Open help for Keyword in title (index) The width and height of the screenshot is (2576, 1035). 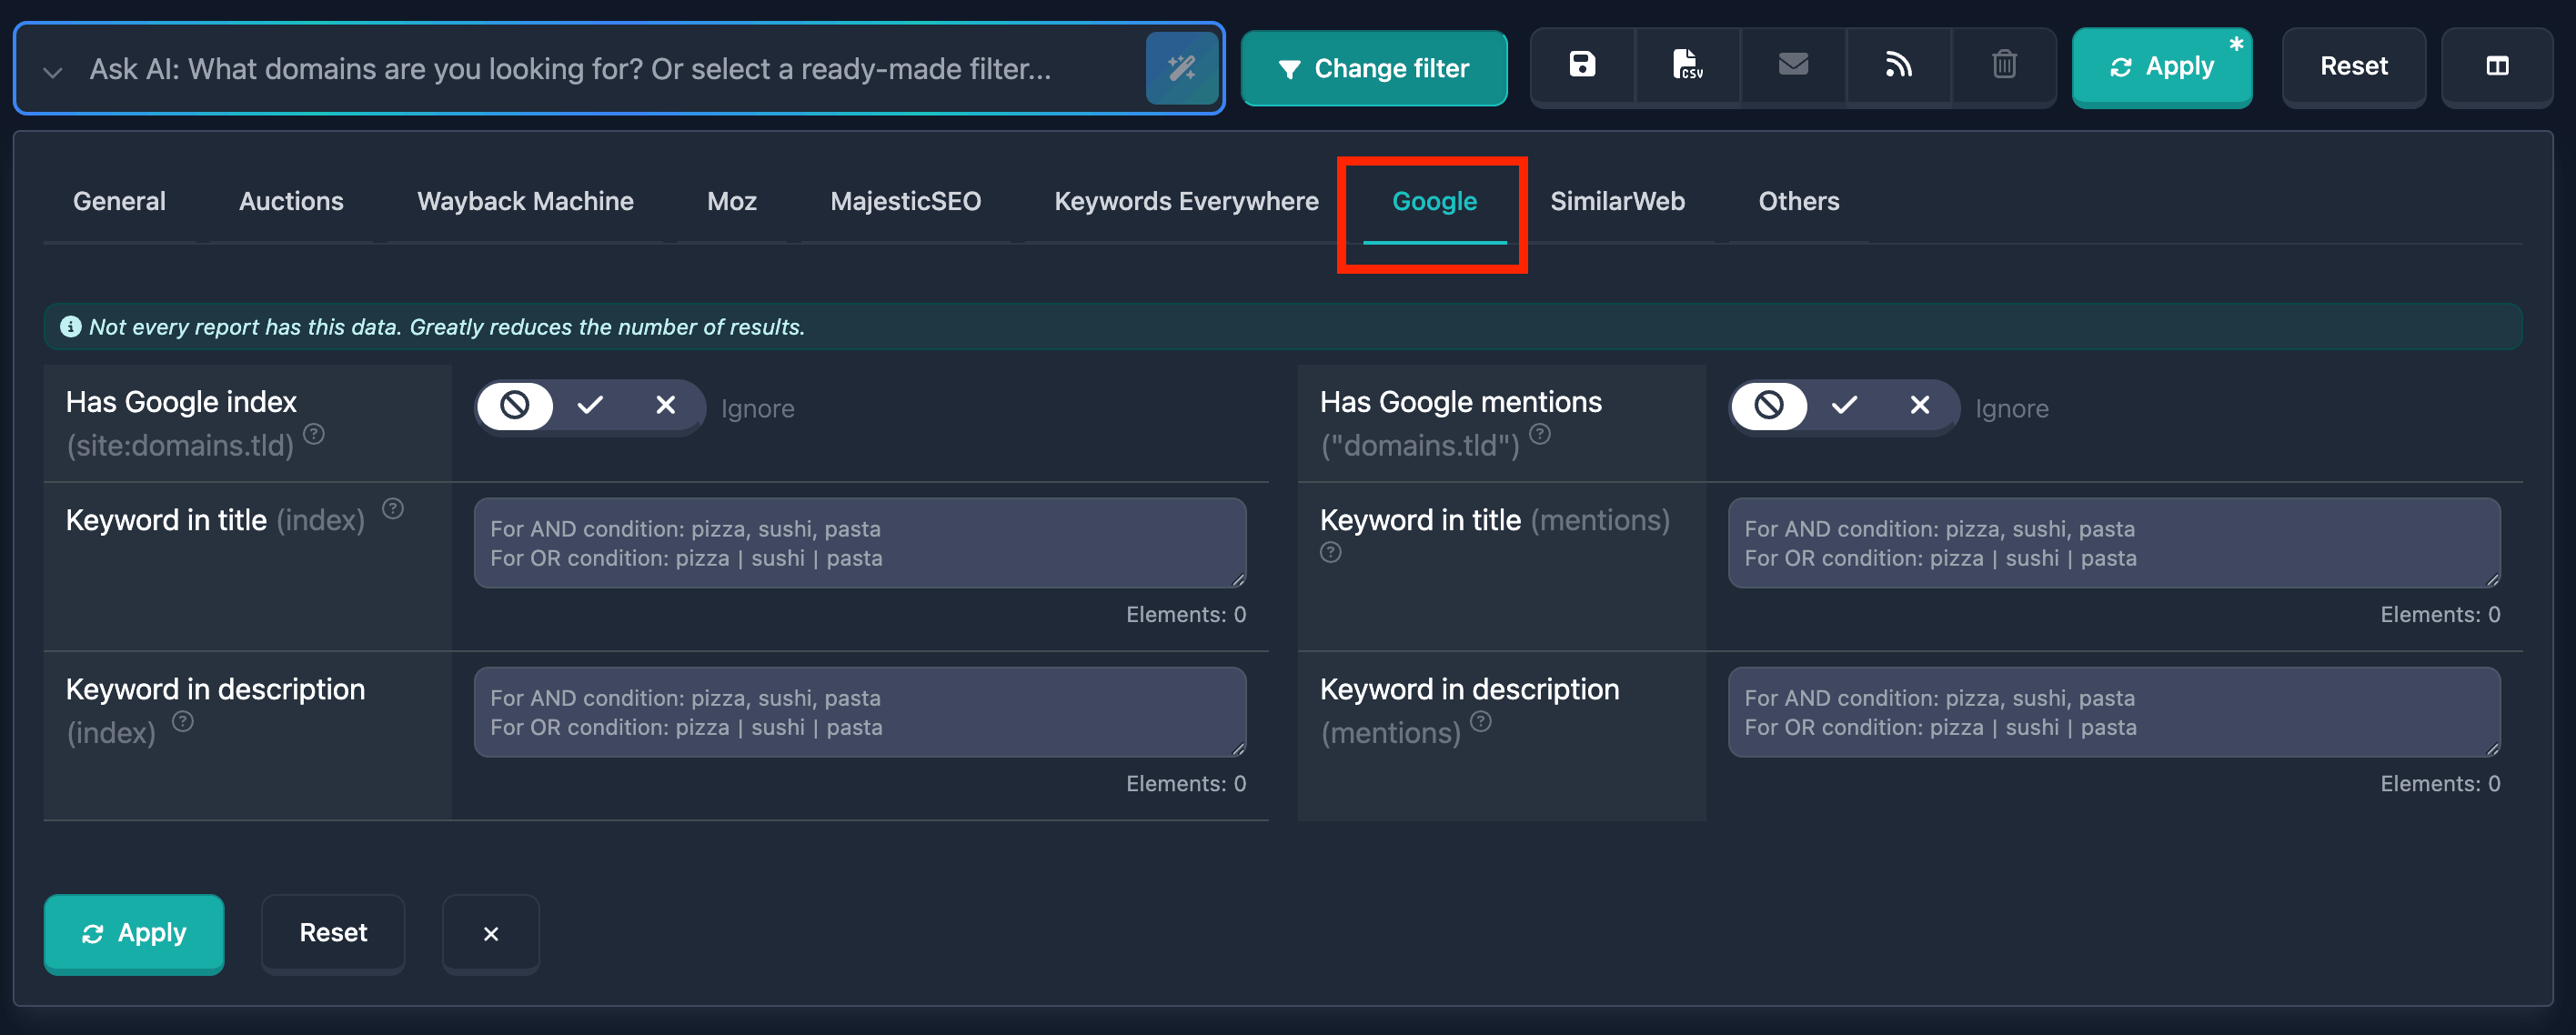coord(393,509)
